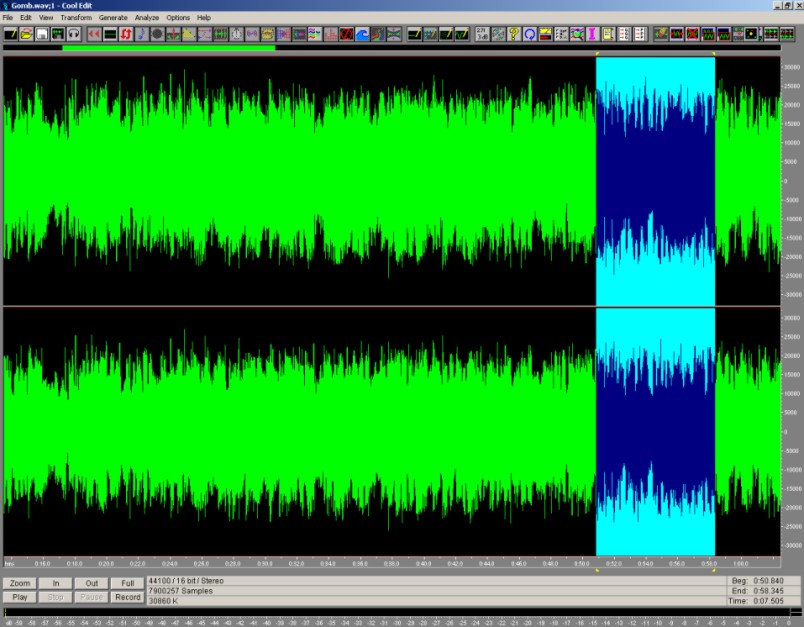This screenshot has height=627, width=804.
Task: Click the In zoom button
Action: coord(56,583)
